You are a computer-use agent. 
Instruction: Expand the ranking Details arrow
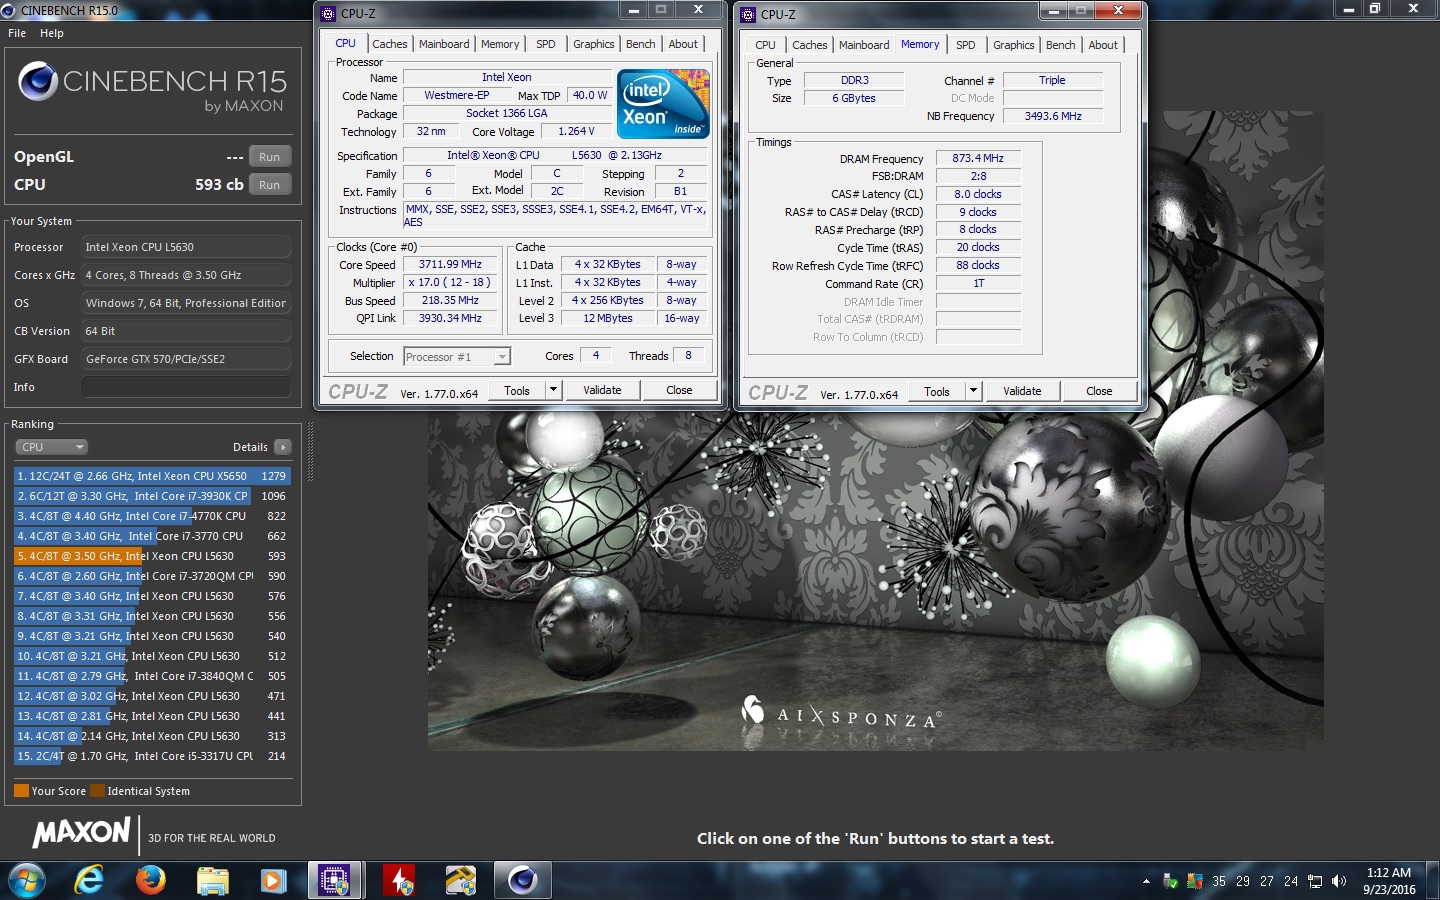click(x=283, y=447)
